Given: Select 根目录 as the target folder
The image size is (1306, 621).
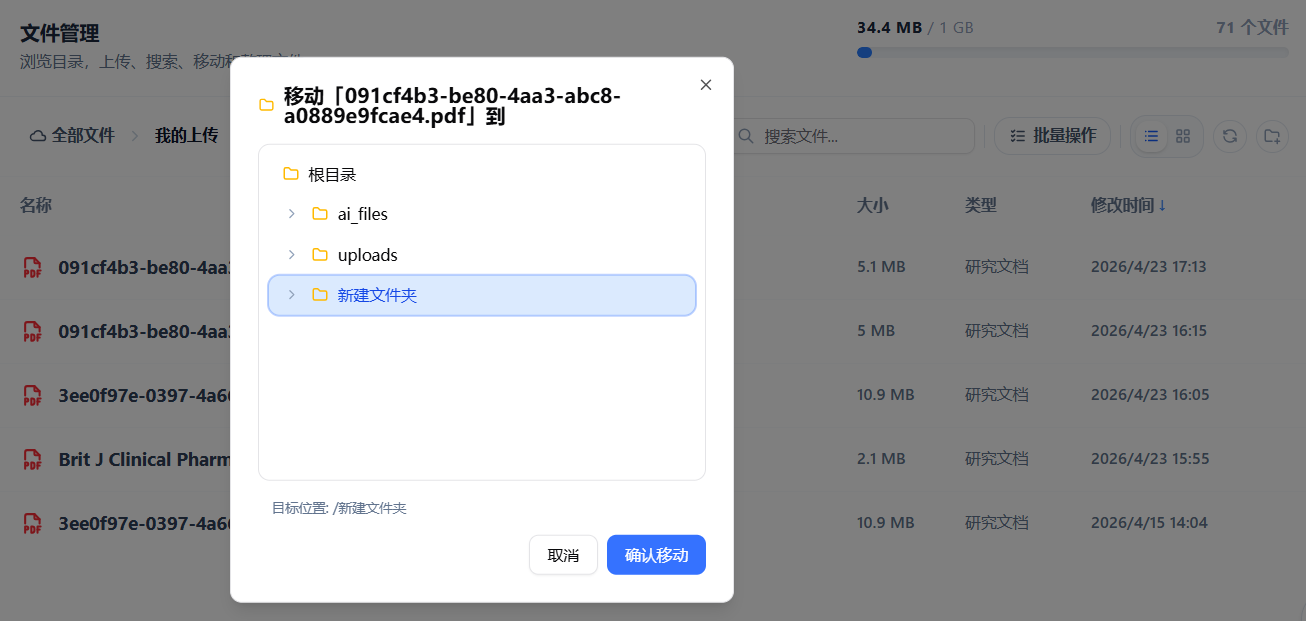Looking at the screenshot, I should coord(482,174).
